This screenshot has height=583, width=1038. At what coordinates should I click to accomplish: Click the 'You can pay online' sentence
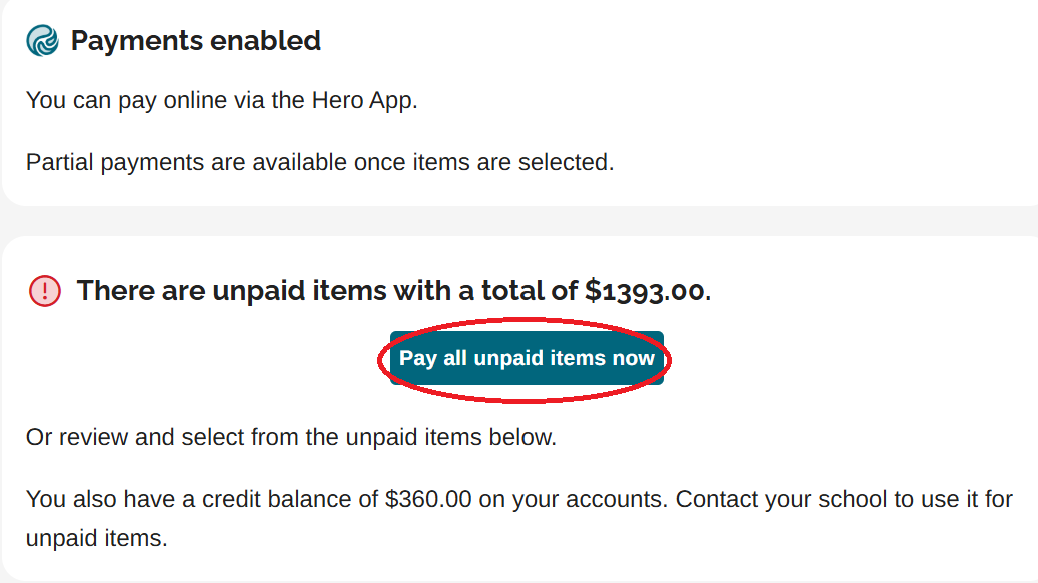point(220,101)
